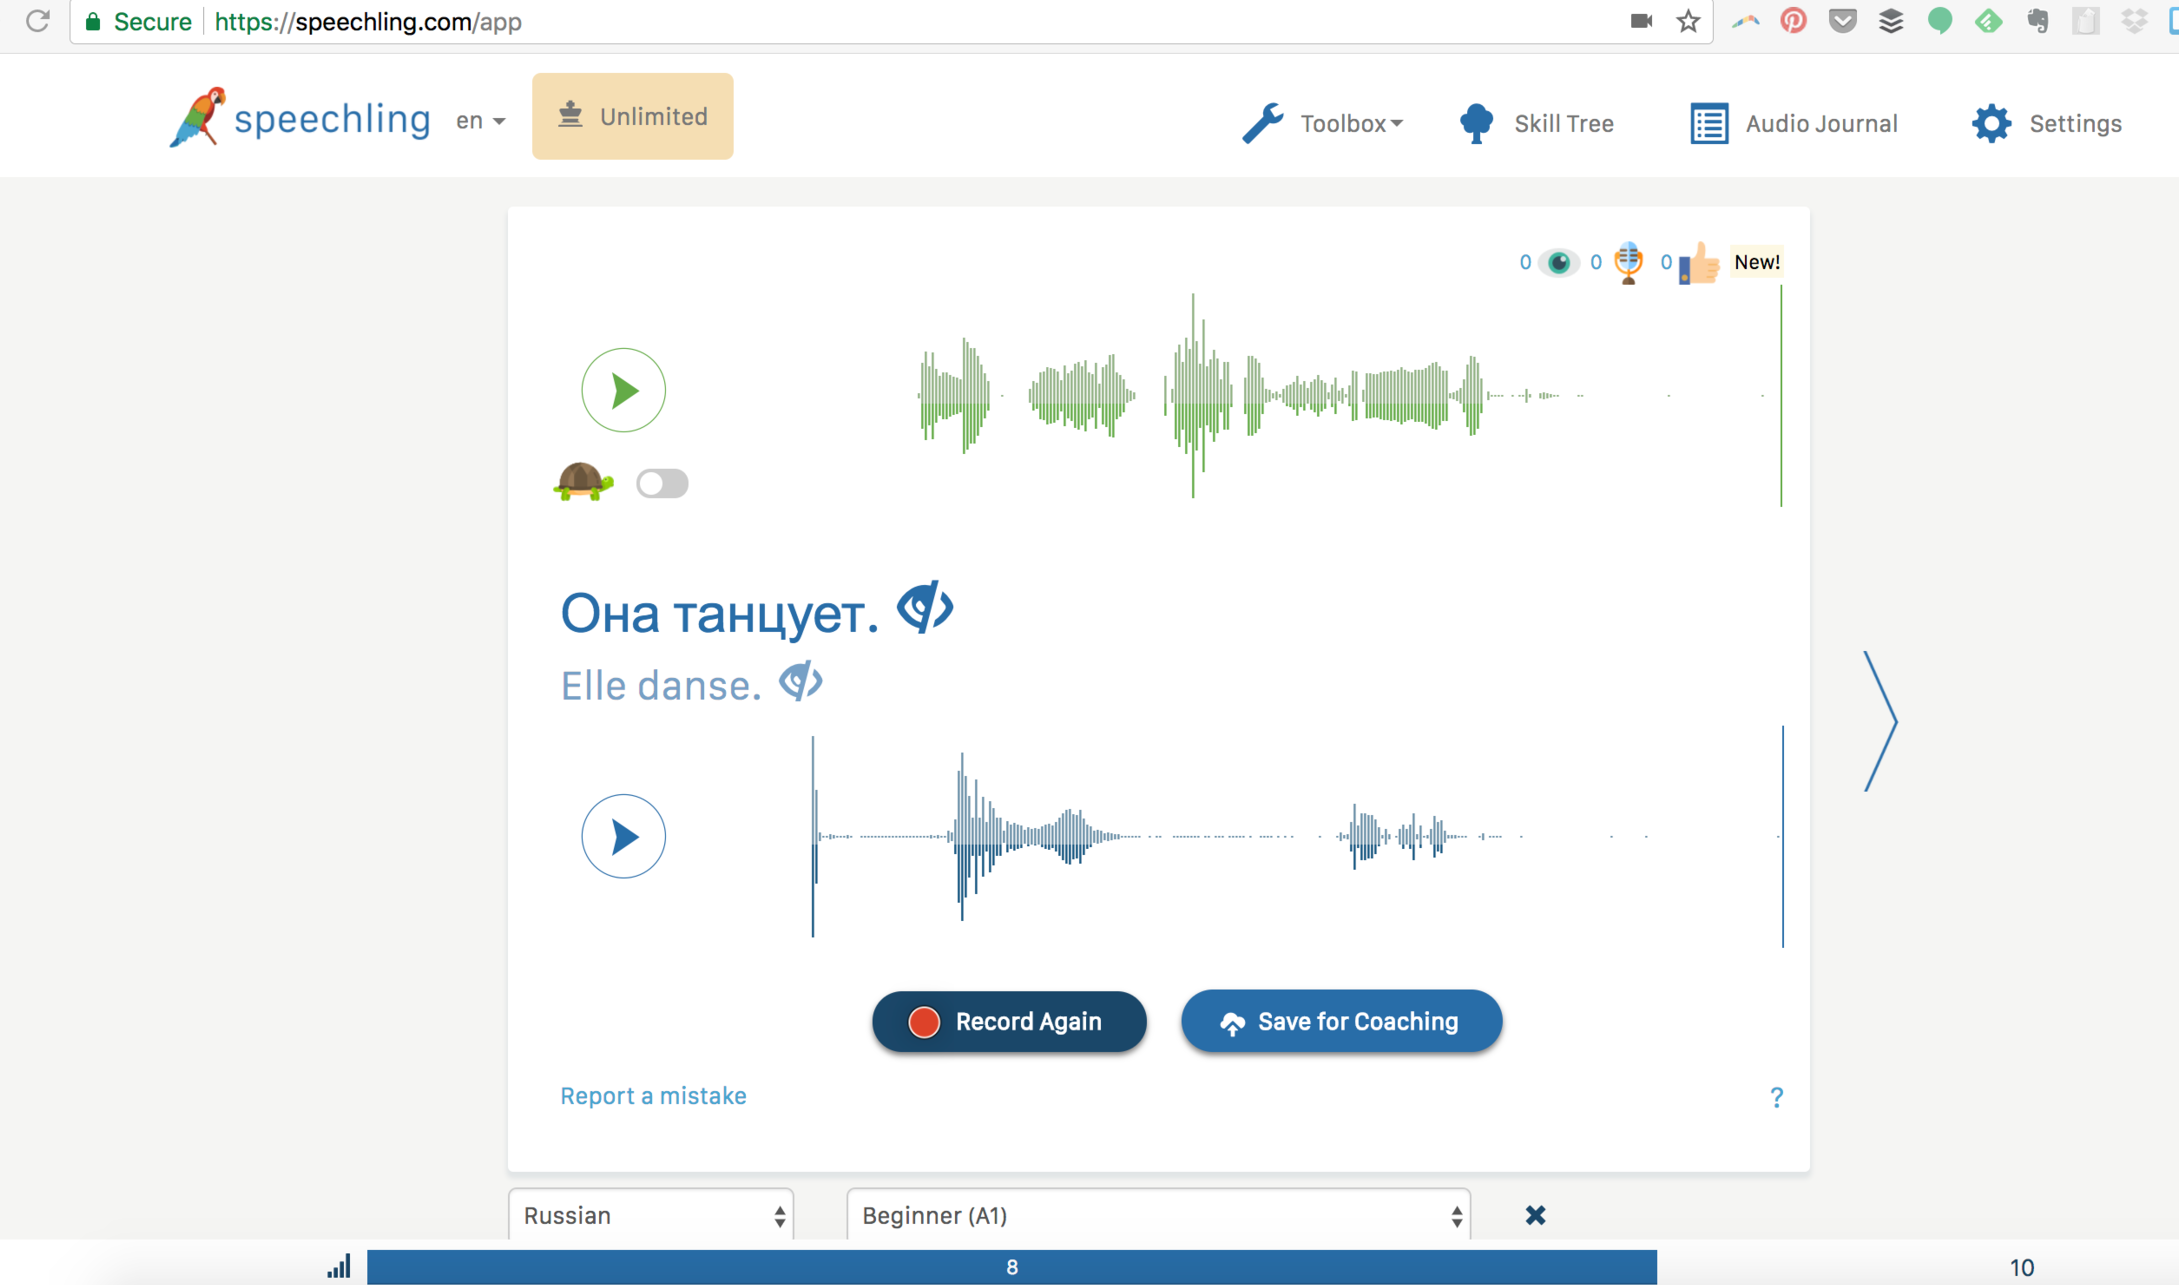
Task: Click the lesson progress bar showing 8
Action: coord(1011,1266)
